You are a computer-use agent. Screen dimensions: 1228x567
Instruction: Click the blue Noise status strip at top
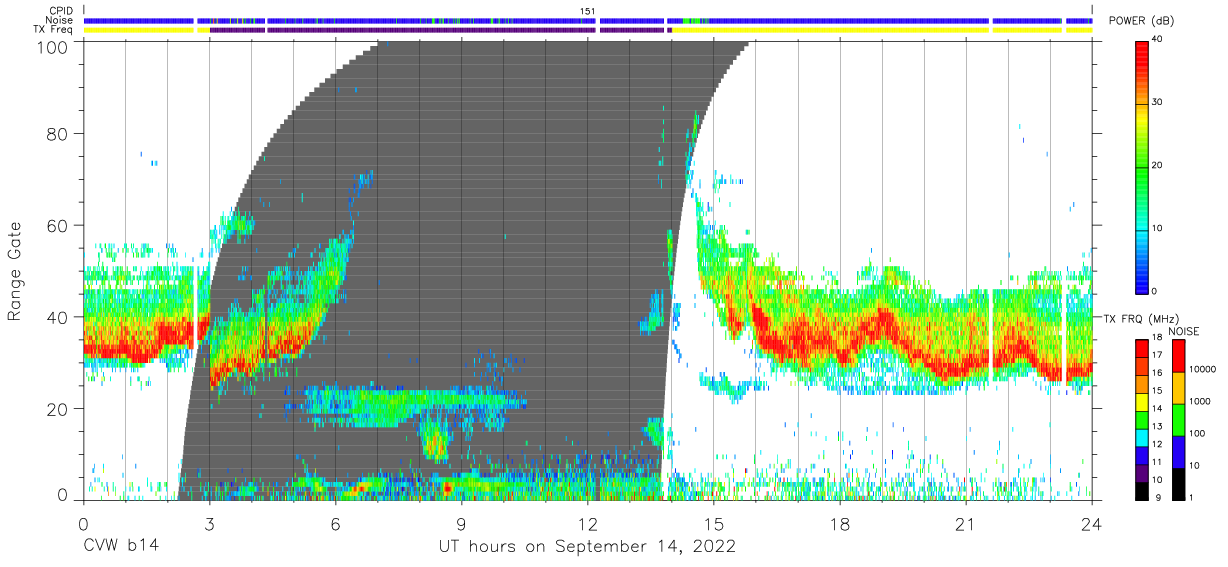click(x=588, y=20)
